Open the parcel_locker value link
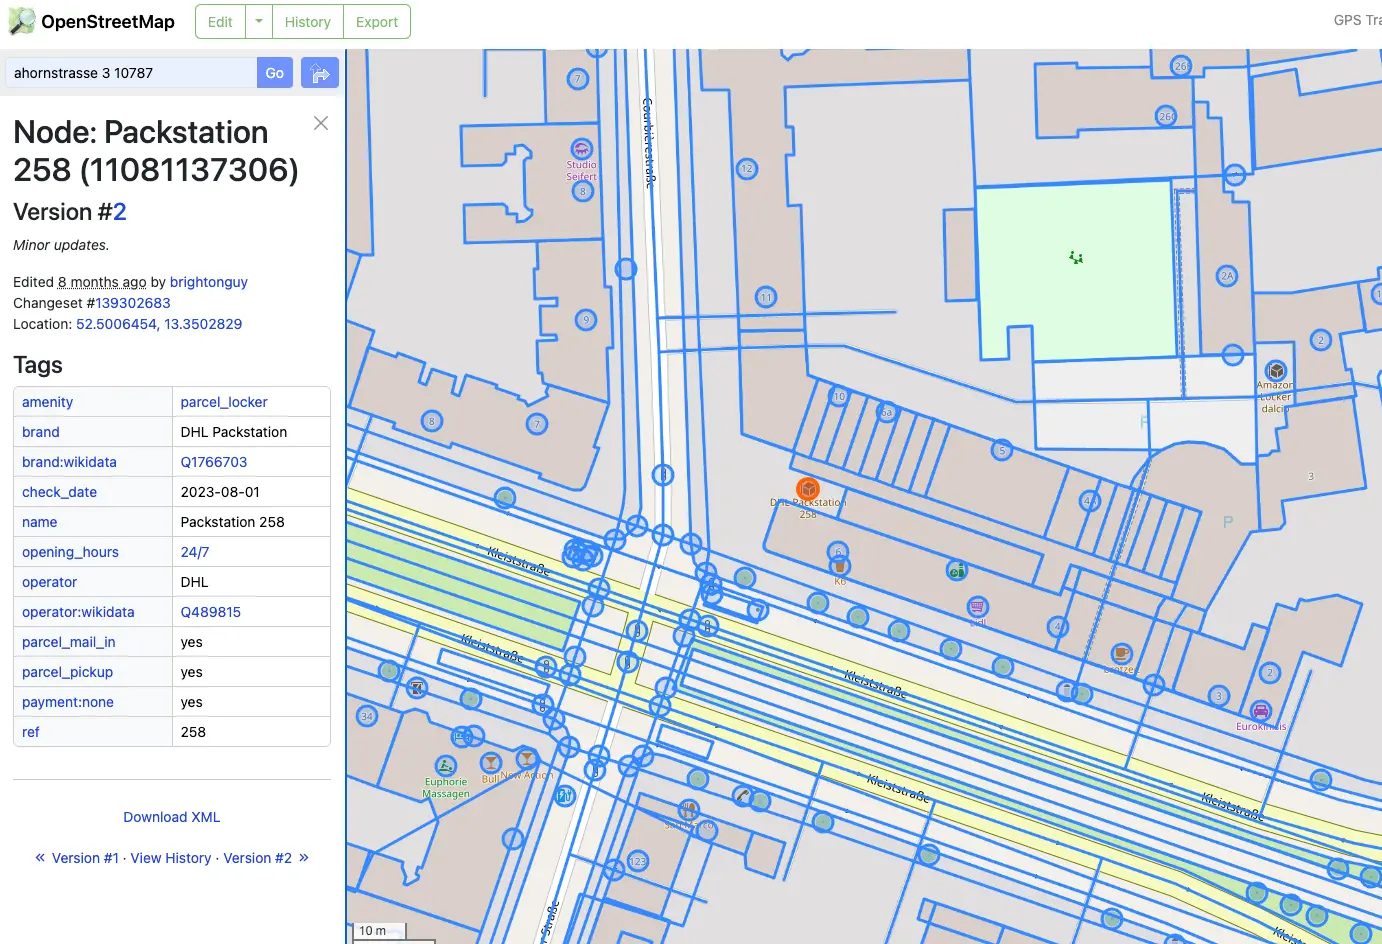 (x=224, y=402)
